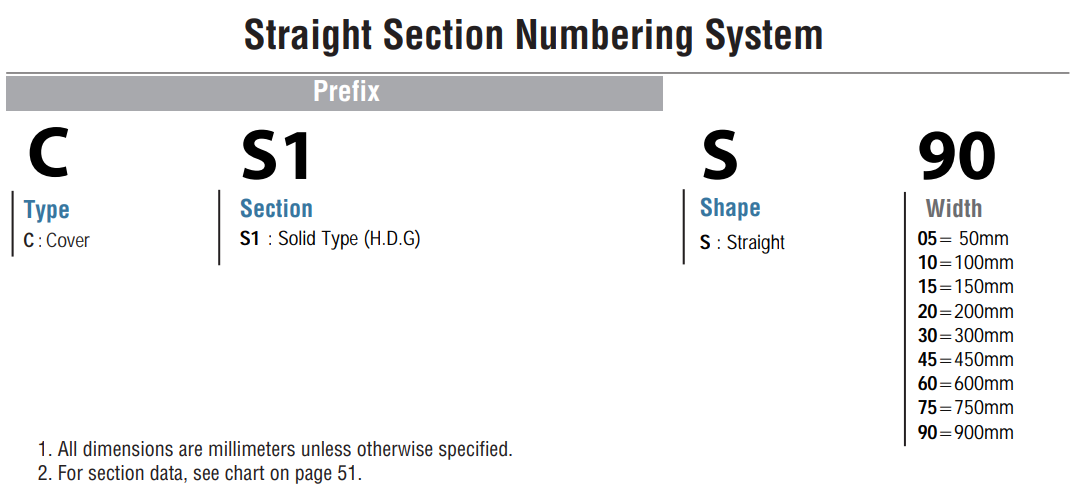Click the note referencing page 51 chart
Image resolution: width=1073 pixels, height=485 pixels.
pyautogui.click(x=200, y=473)
